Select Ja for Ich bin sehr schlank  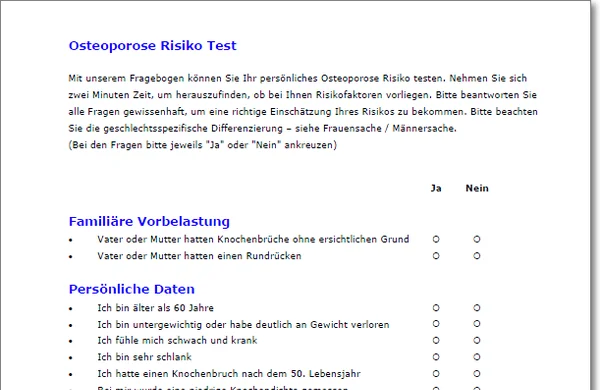point(436,357)
